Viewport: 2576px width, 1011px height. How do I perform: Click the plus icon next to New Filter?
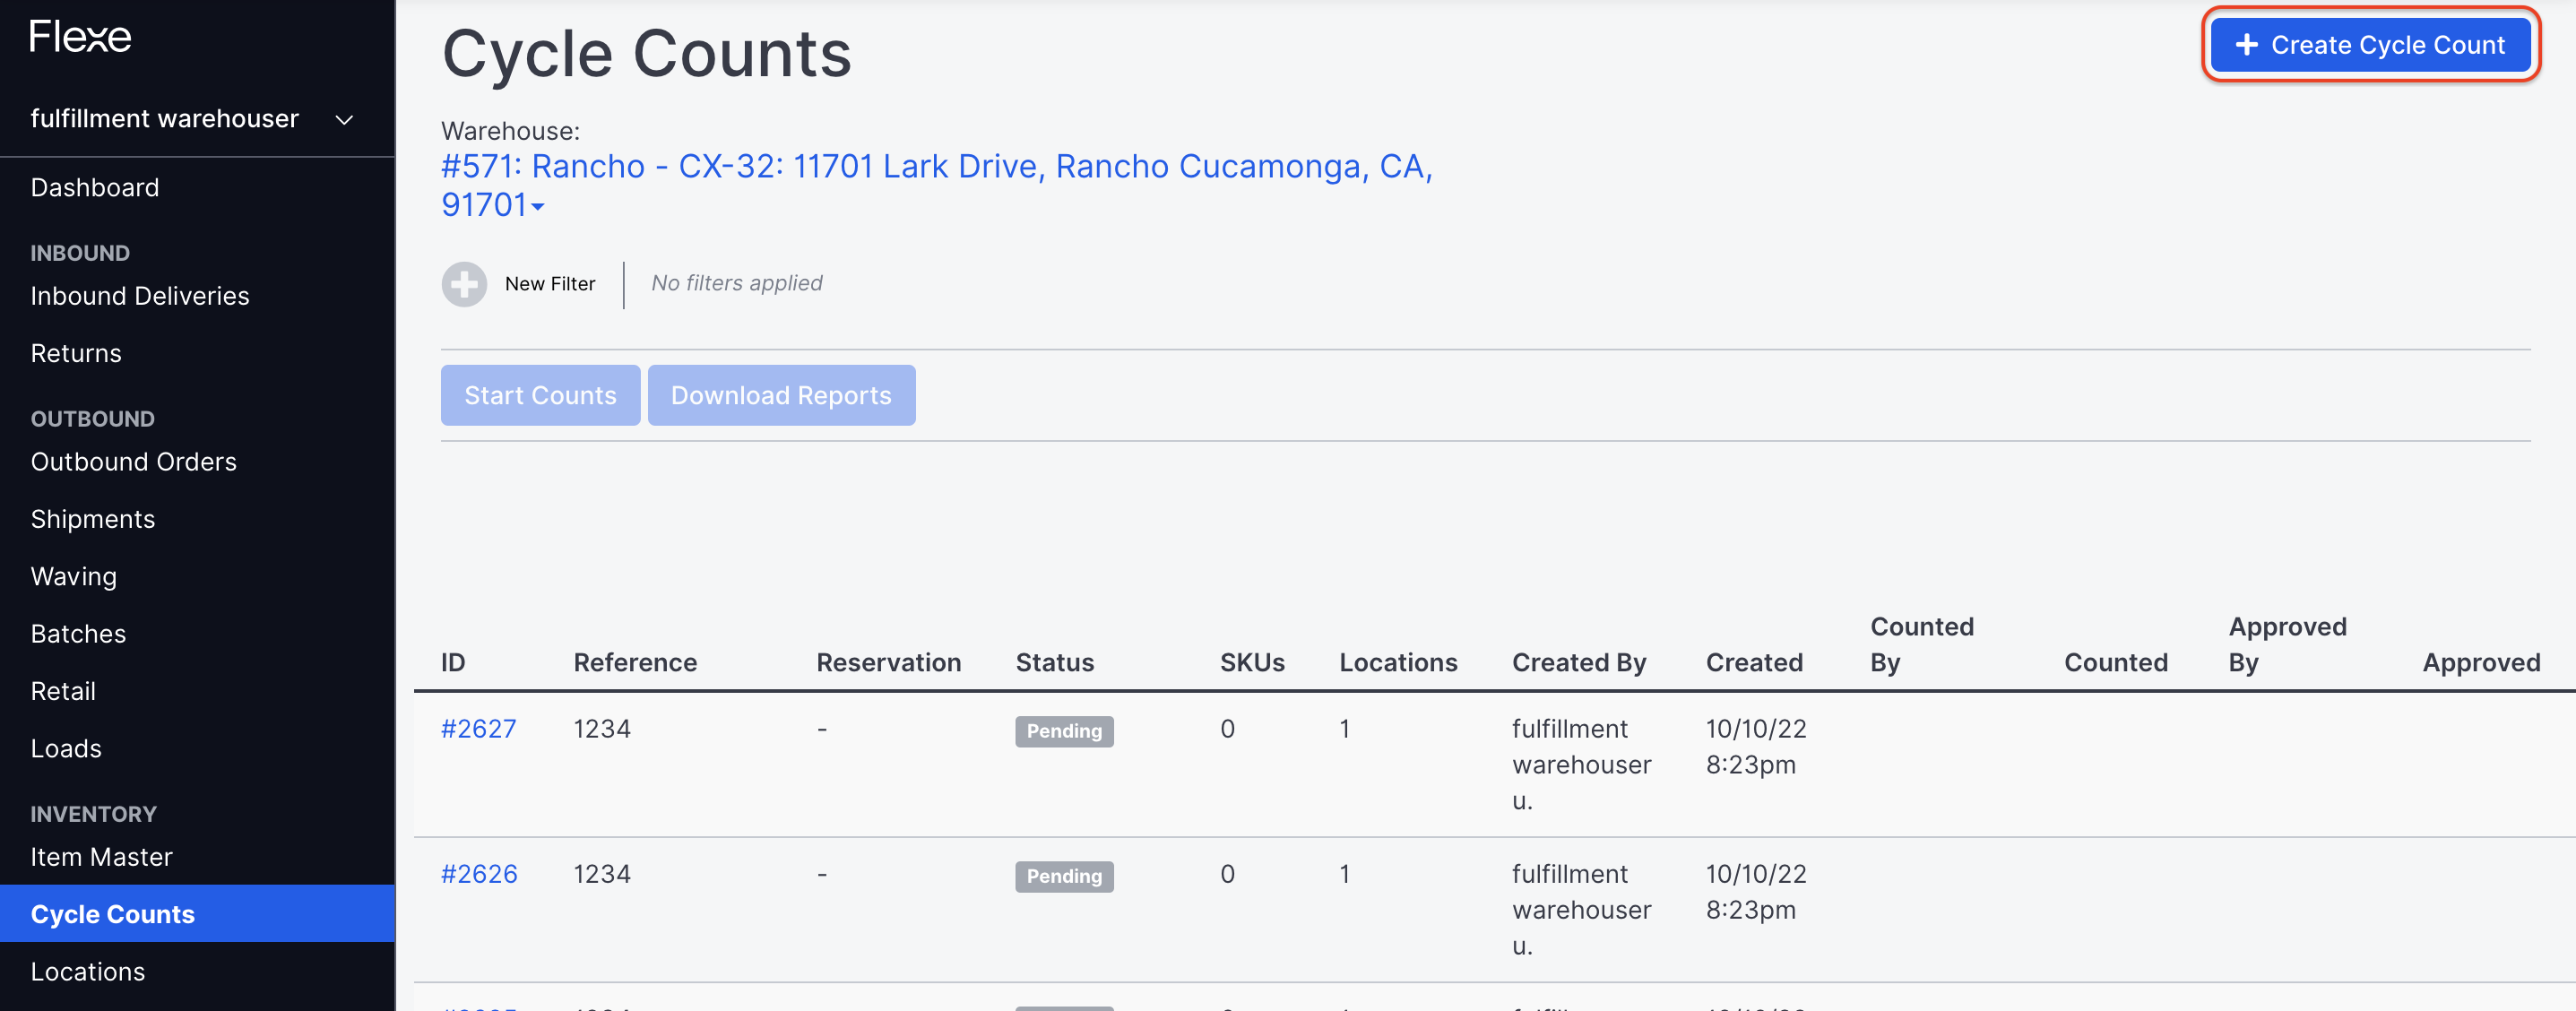pyautogui.click(x=464, y=284)
